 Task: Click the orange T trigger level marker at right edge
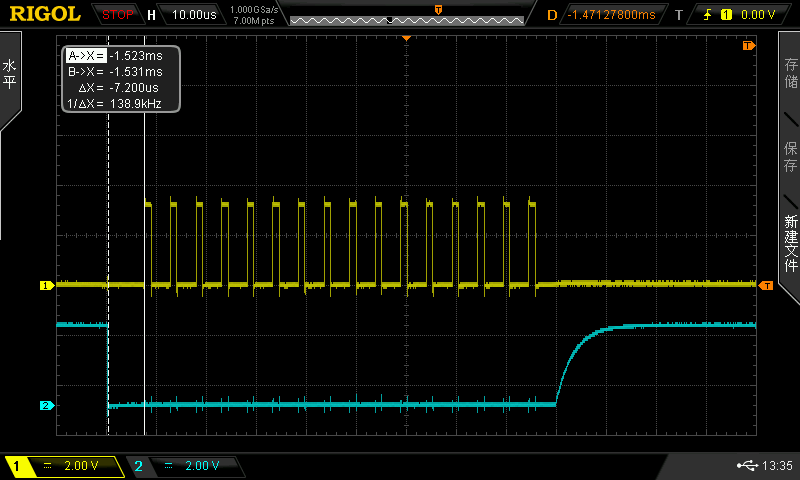tap(766, 286)
